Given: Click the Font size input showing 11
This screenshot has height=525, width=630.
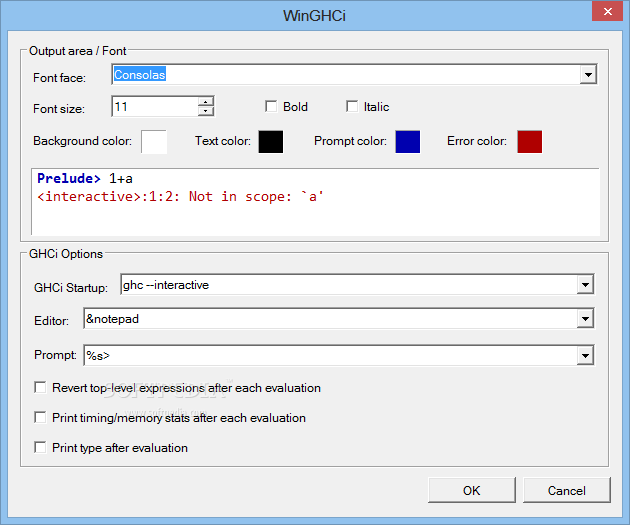Looking at the screenshot, I should click(155, 107).
